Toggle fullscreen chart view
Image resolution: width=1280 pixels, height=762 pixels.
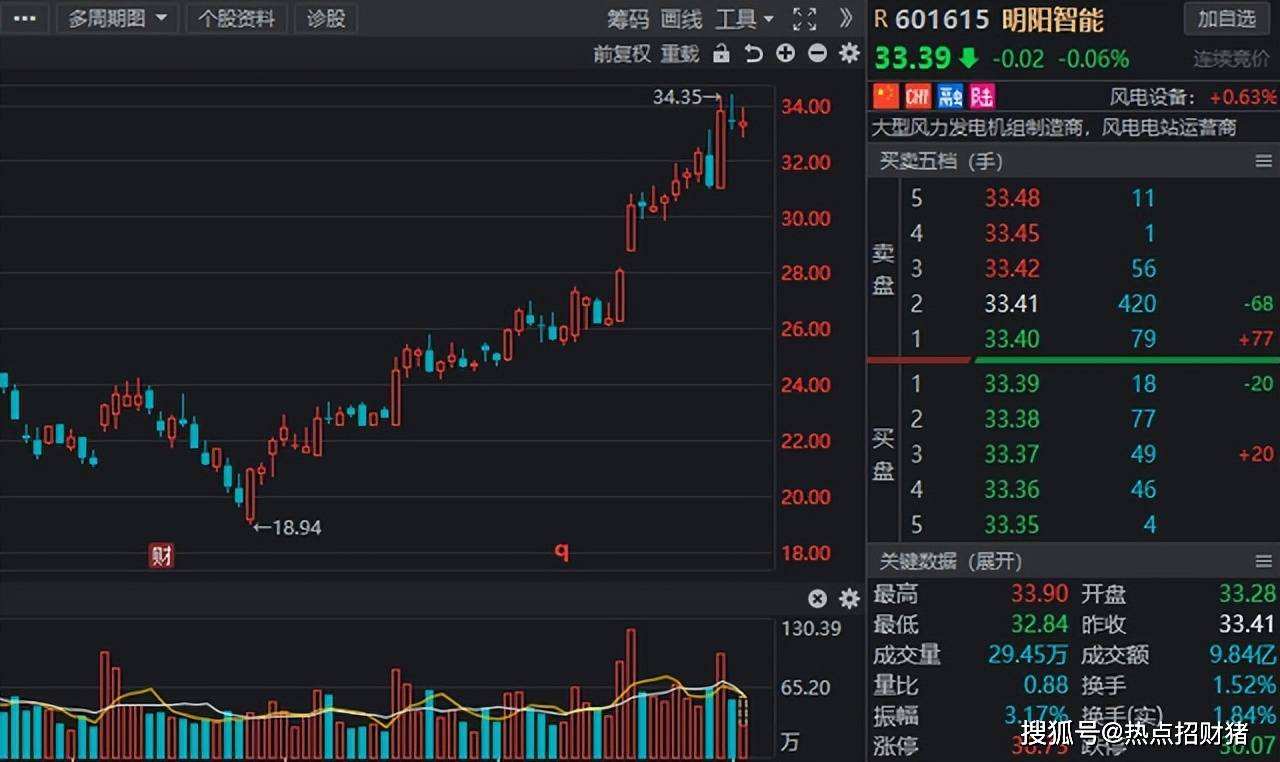pos(804,19)
